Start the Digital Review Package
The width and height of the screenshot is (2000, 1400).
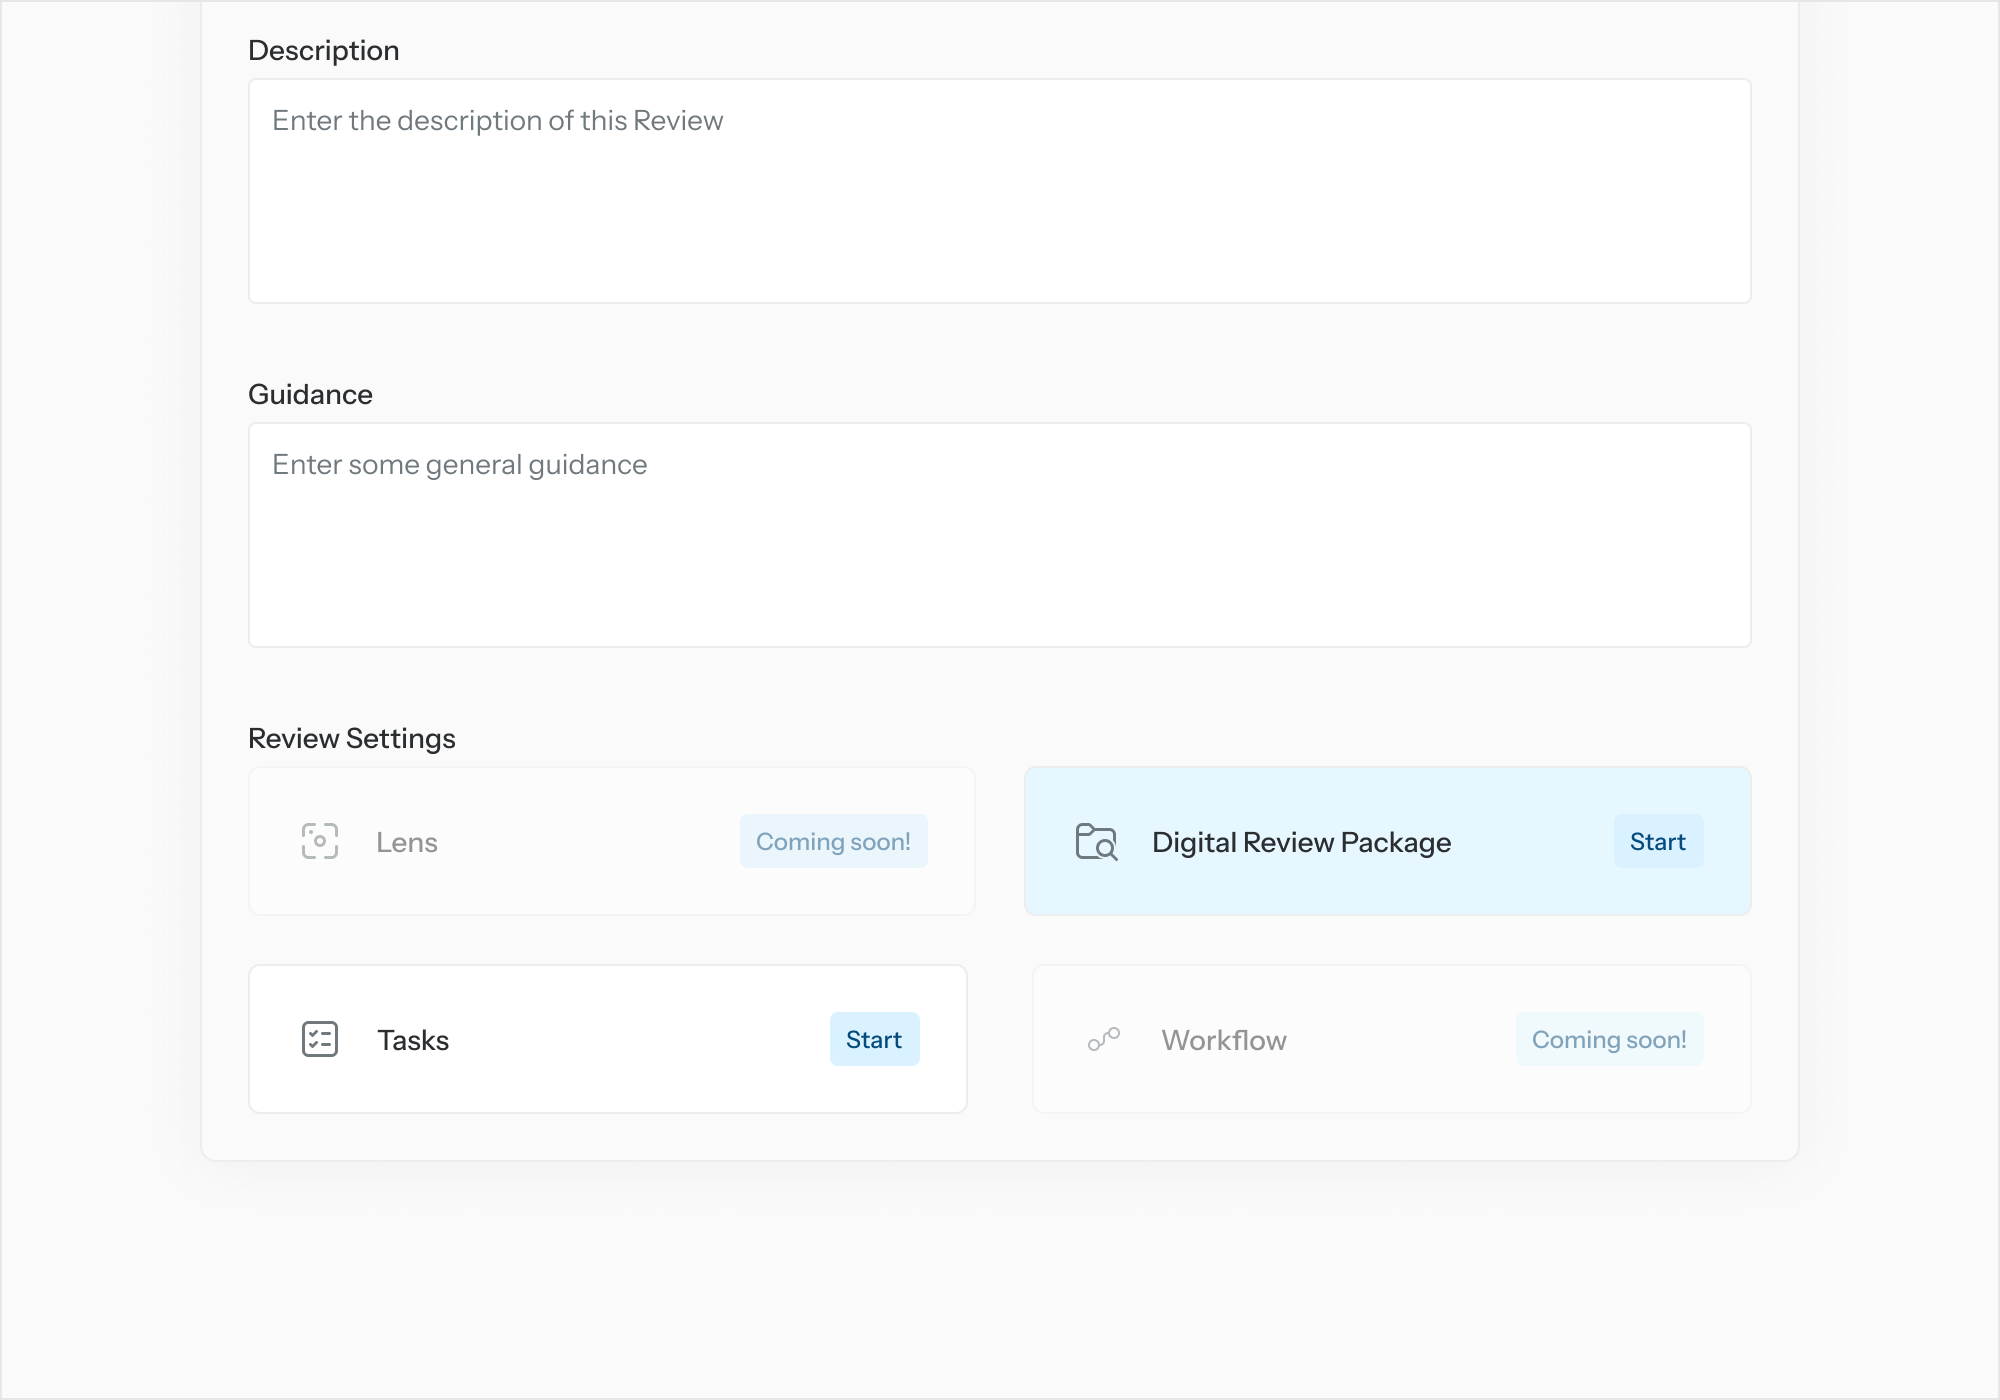[1657, 841]
